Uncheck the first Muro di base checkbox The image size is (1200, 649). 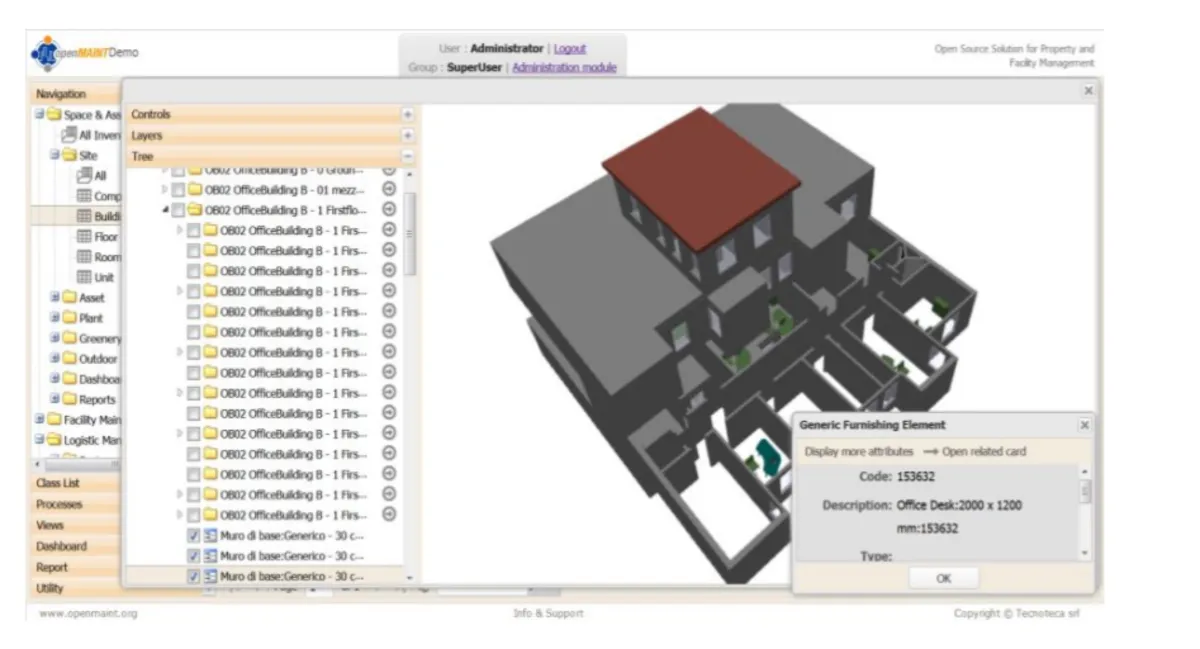point(194,536)
